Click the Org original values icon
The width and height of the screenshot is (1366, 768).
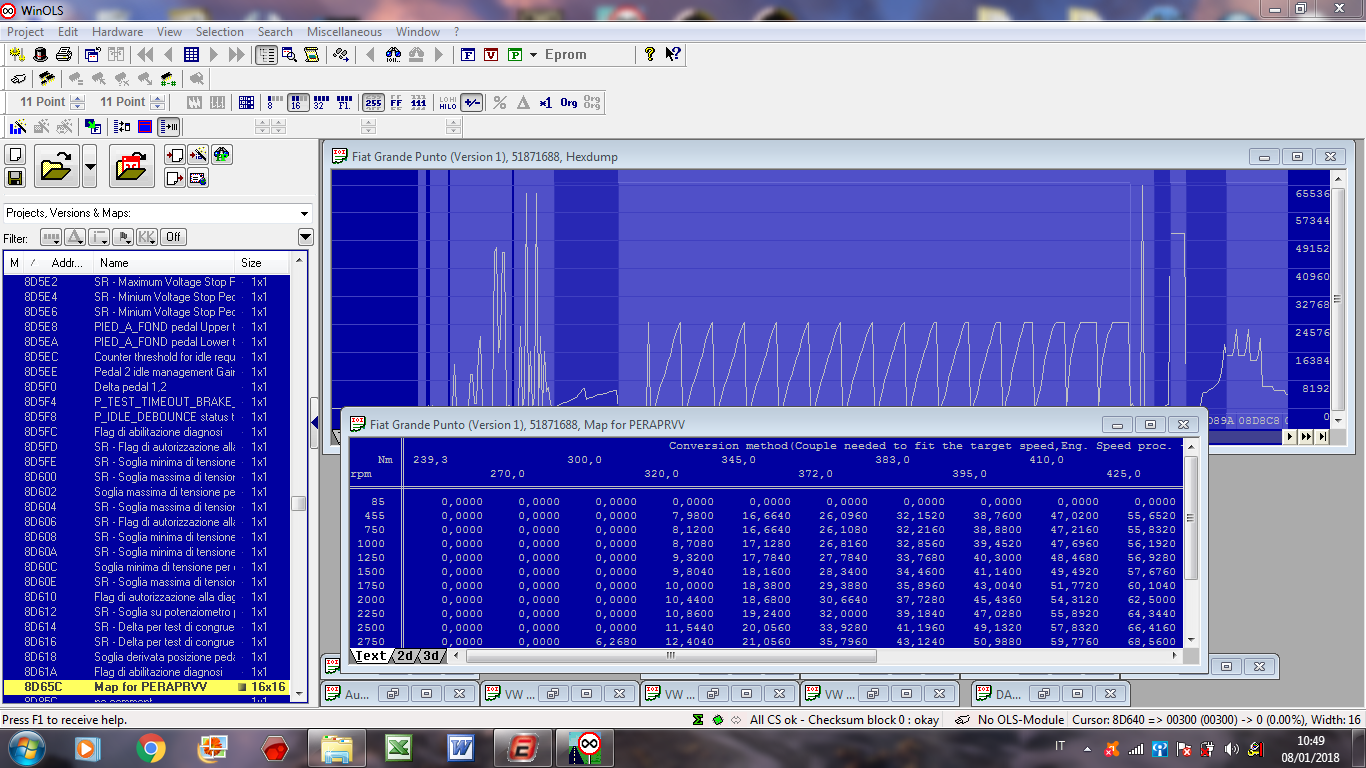click(x=569, y=102)
